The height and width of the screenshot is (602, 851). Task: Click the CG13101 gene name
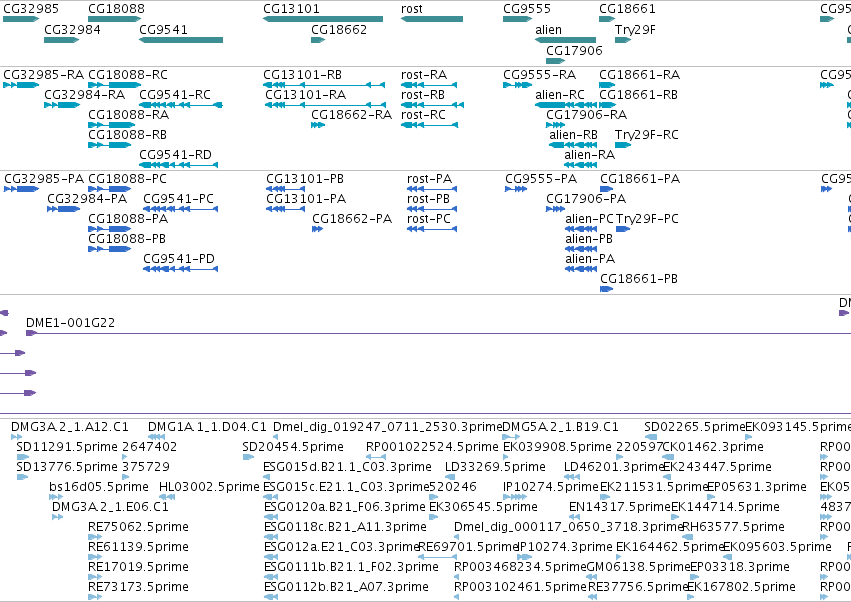(x=291, y=9)
